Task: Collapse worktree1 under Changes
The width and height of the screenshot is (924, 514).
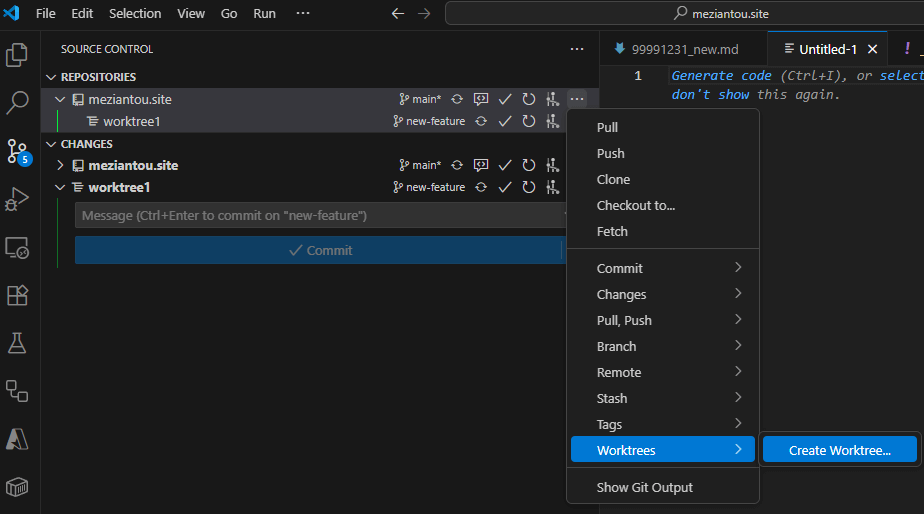Action: pos(60,187)
